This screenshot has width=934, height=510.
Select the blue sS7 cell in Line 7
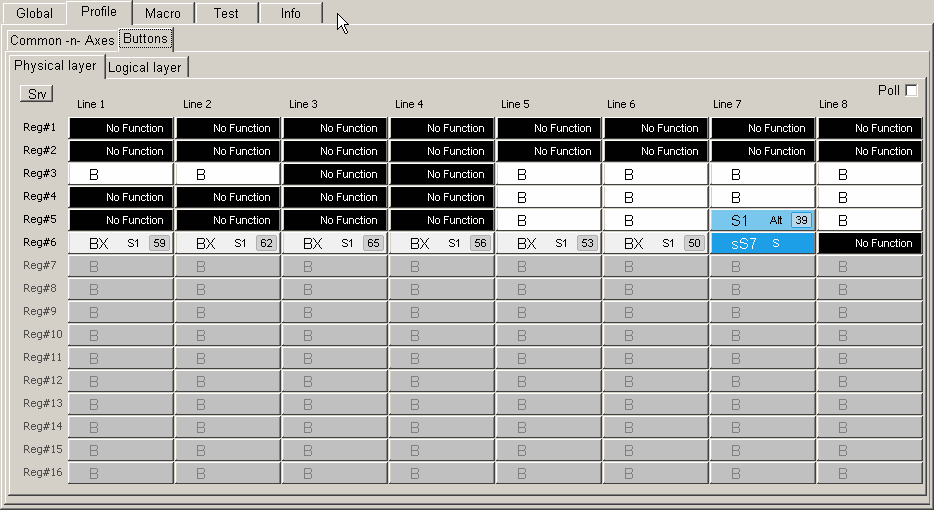(762, 243)
